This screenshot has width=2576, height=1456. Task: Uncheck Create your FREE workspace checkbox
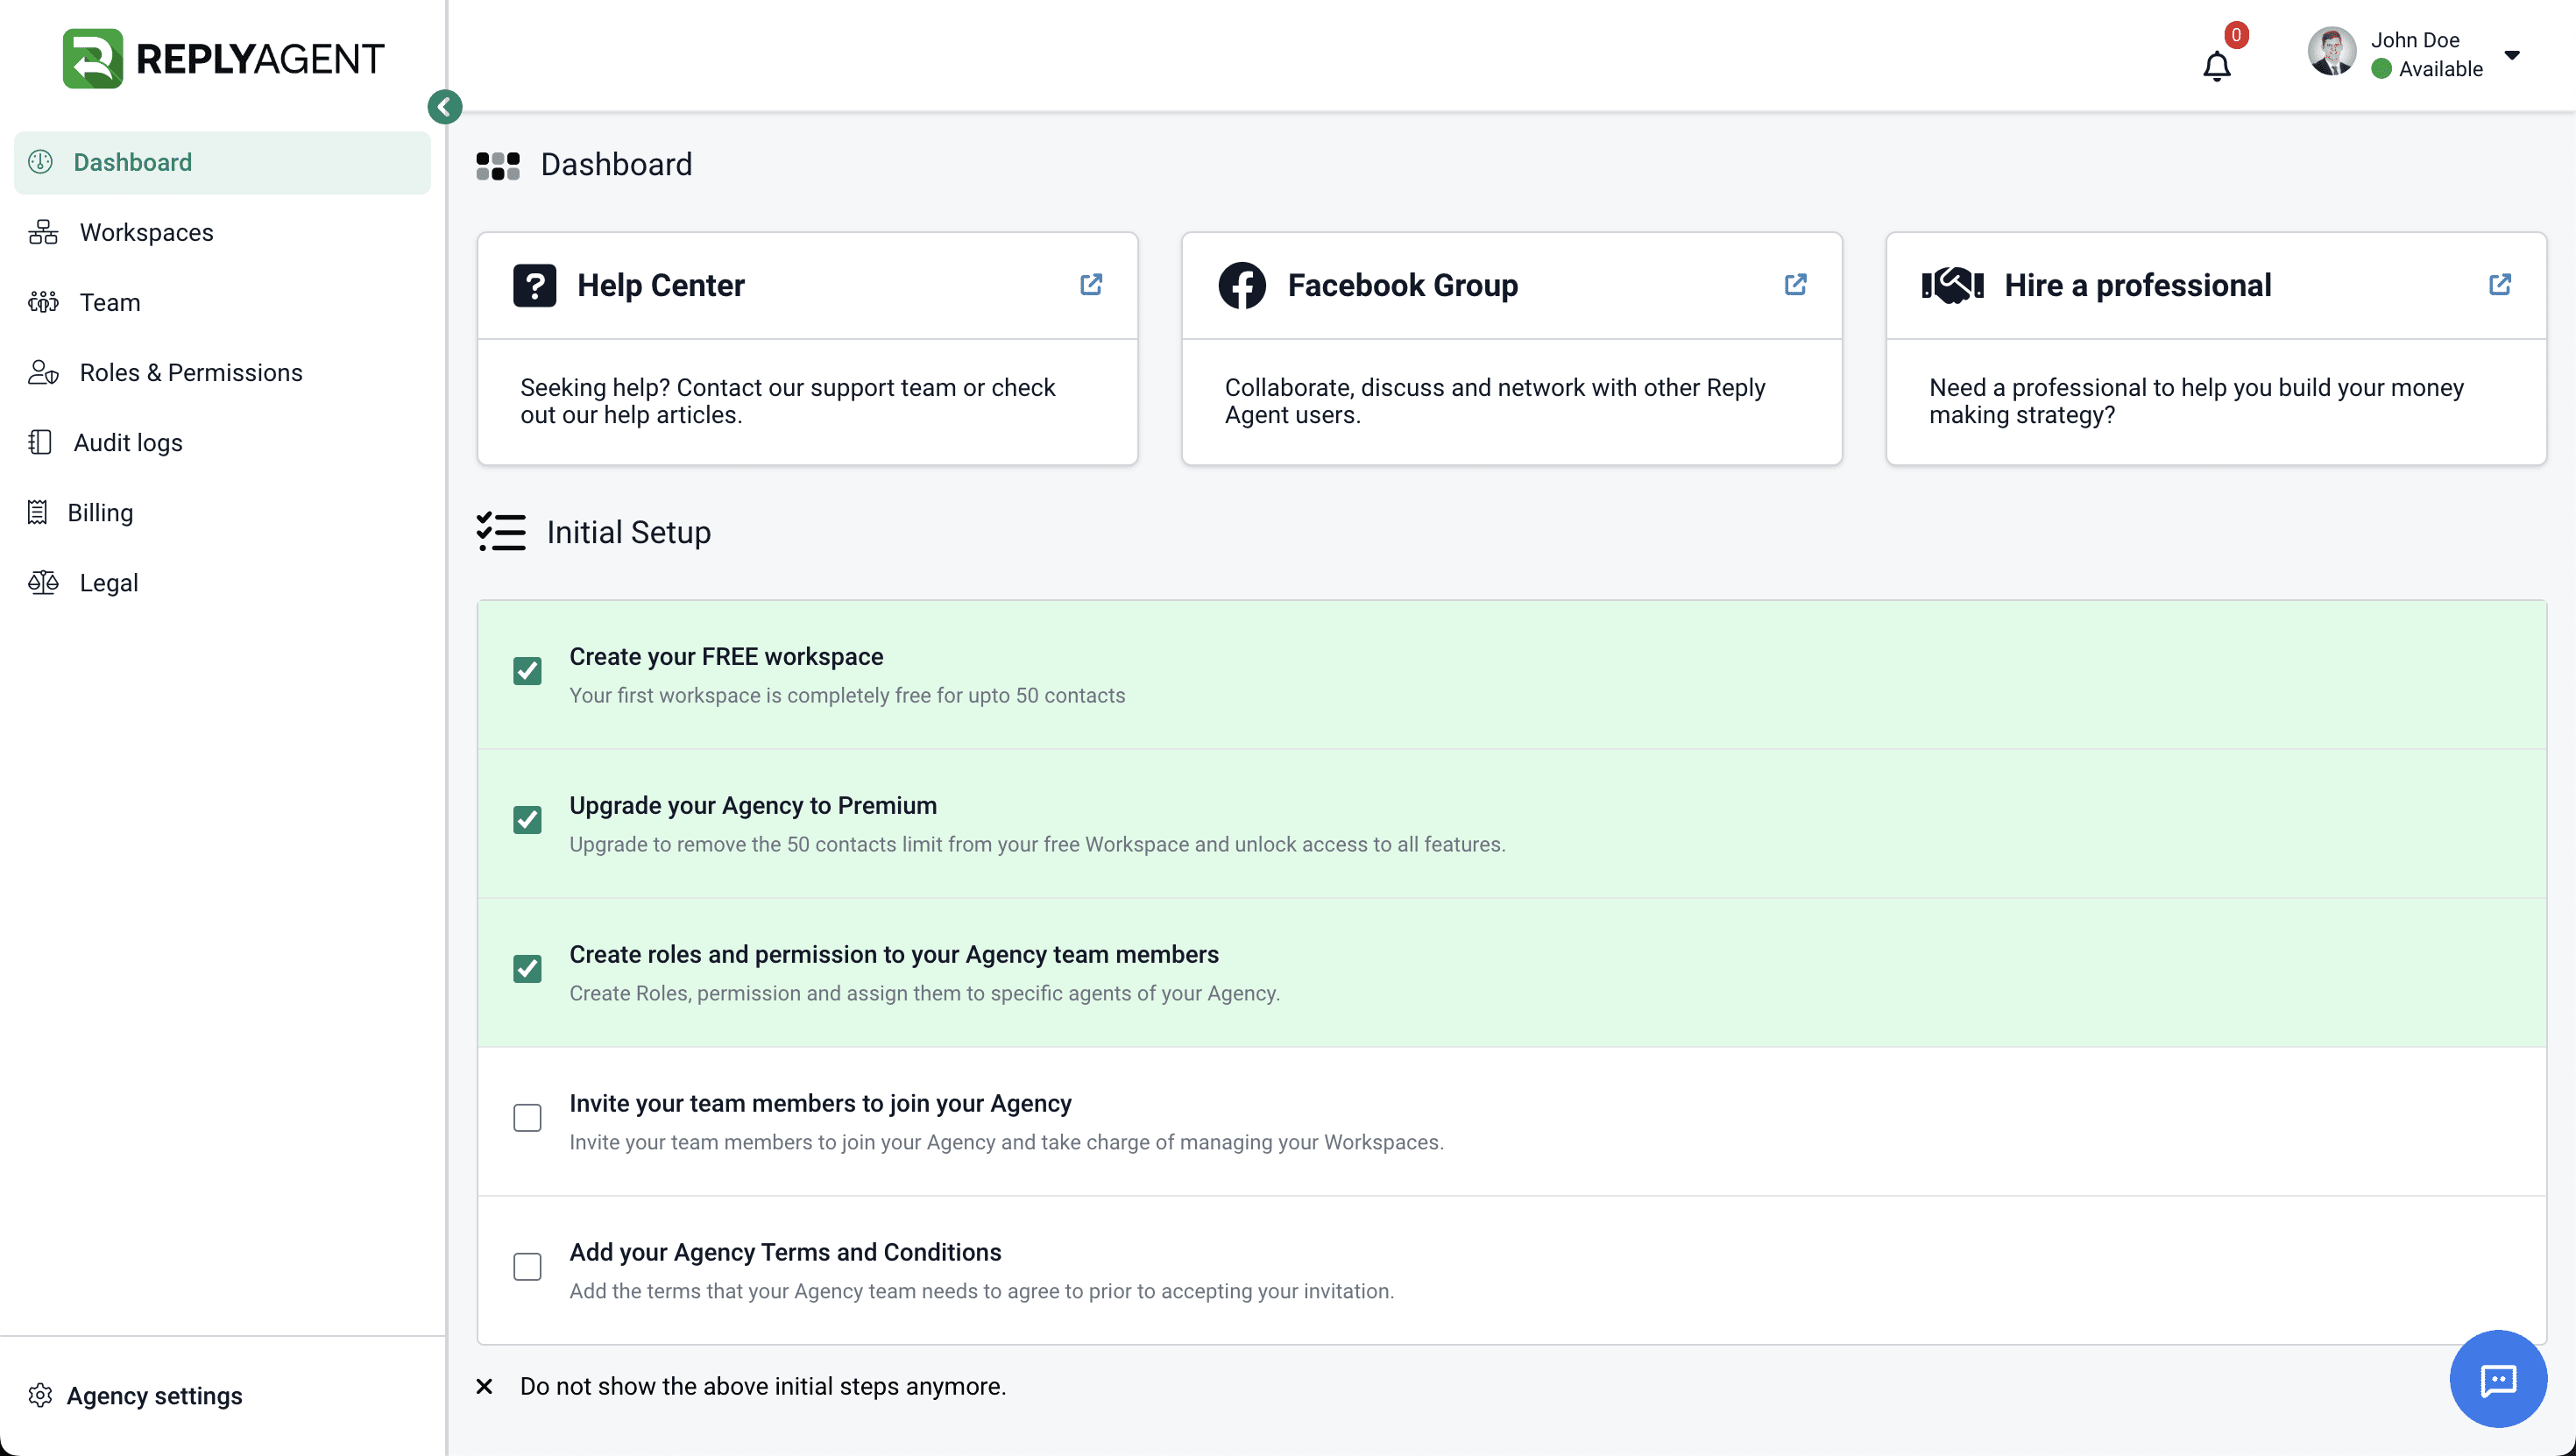527,671
